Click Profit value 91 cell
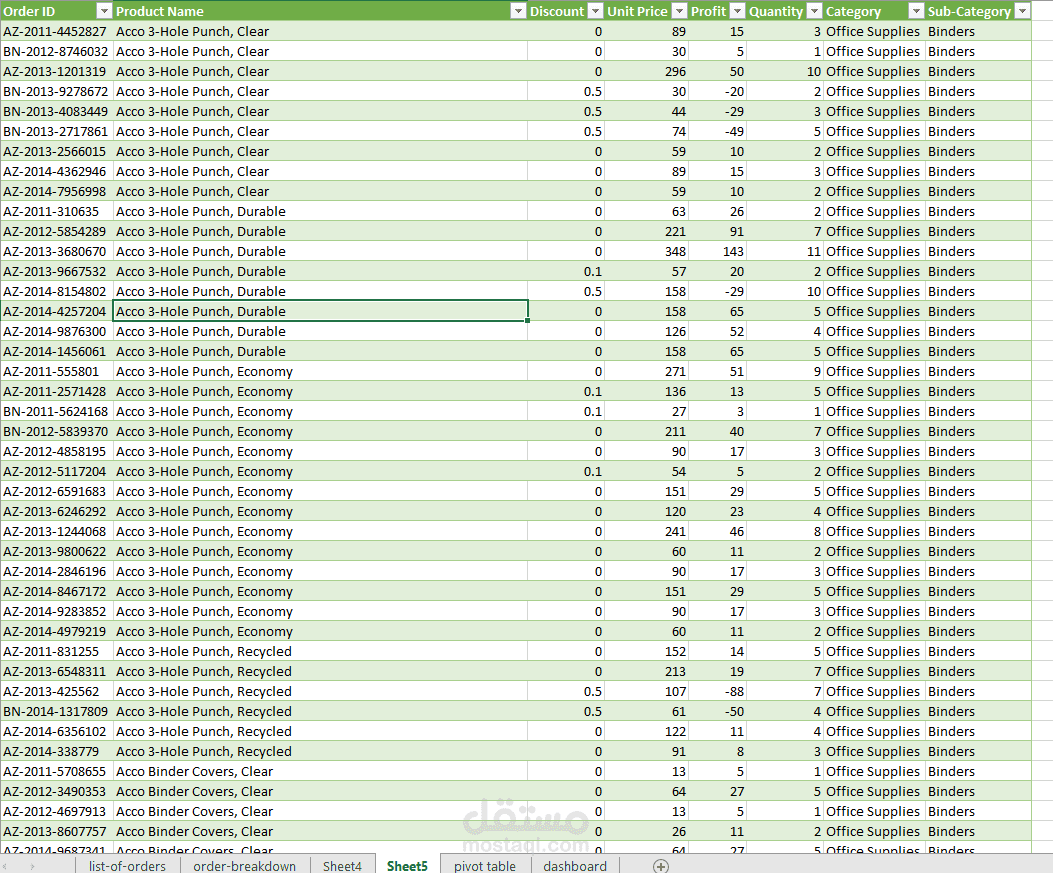Image resolution: width=1053 pixels, height=873 pixels. [717, 232]
